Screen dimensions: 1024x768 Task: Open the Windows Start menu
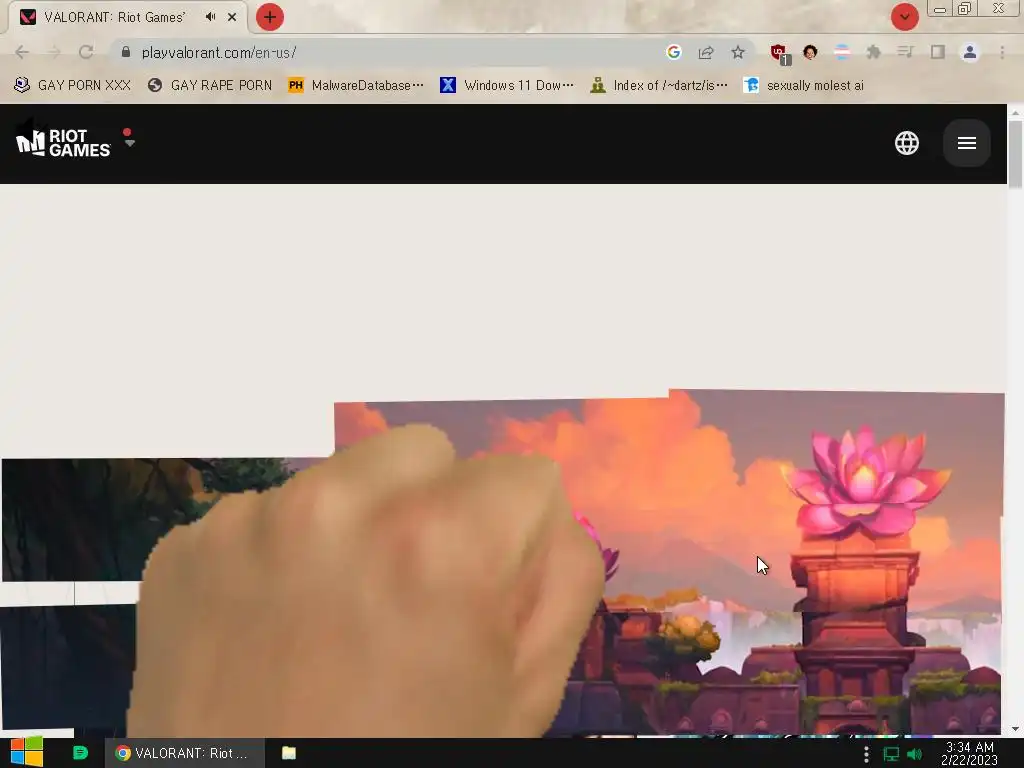(27, 753)
